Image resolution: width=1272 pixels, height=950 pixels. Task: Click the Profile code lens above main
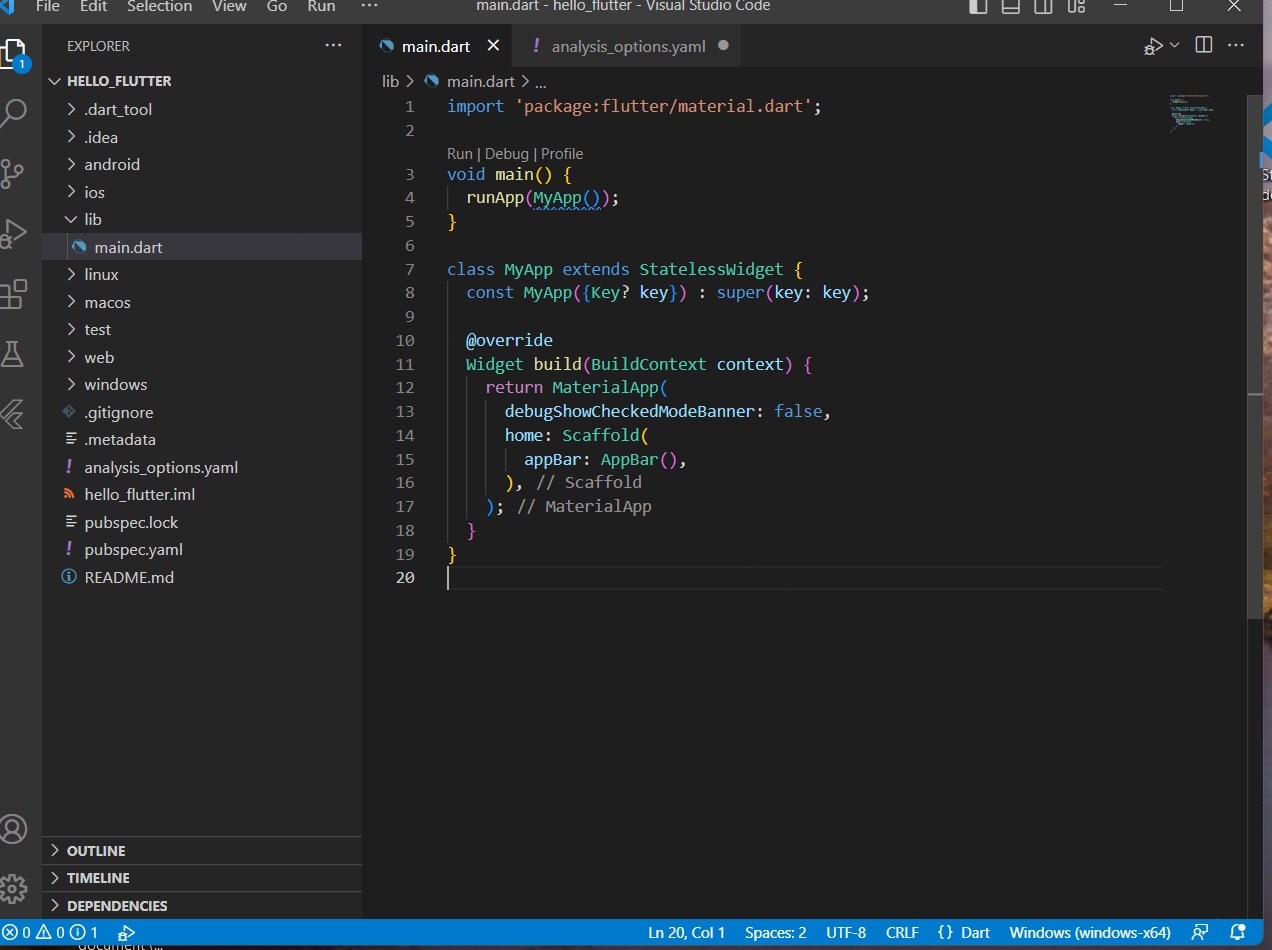pyautogui.click(x=562, y=154)
